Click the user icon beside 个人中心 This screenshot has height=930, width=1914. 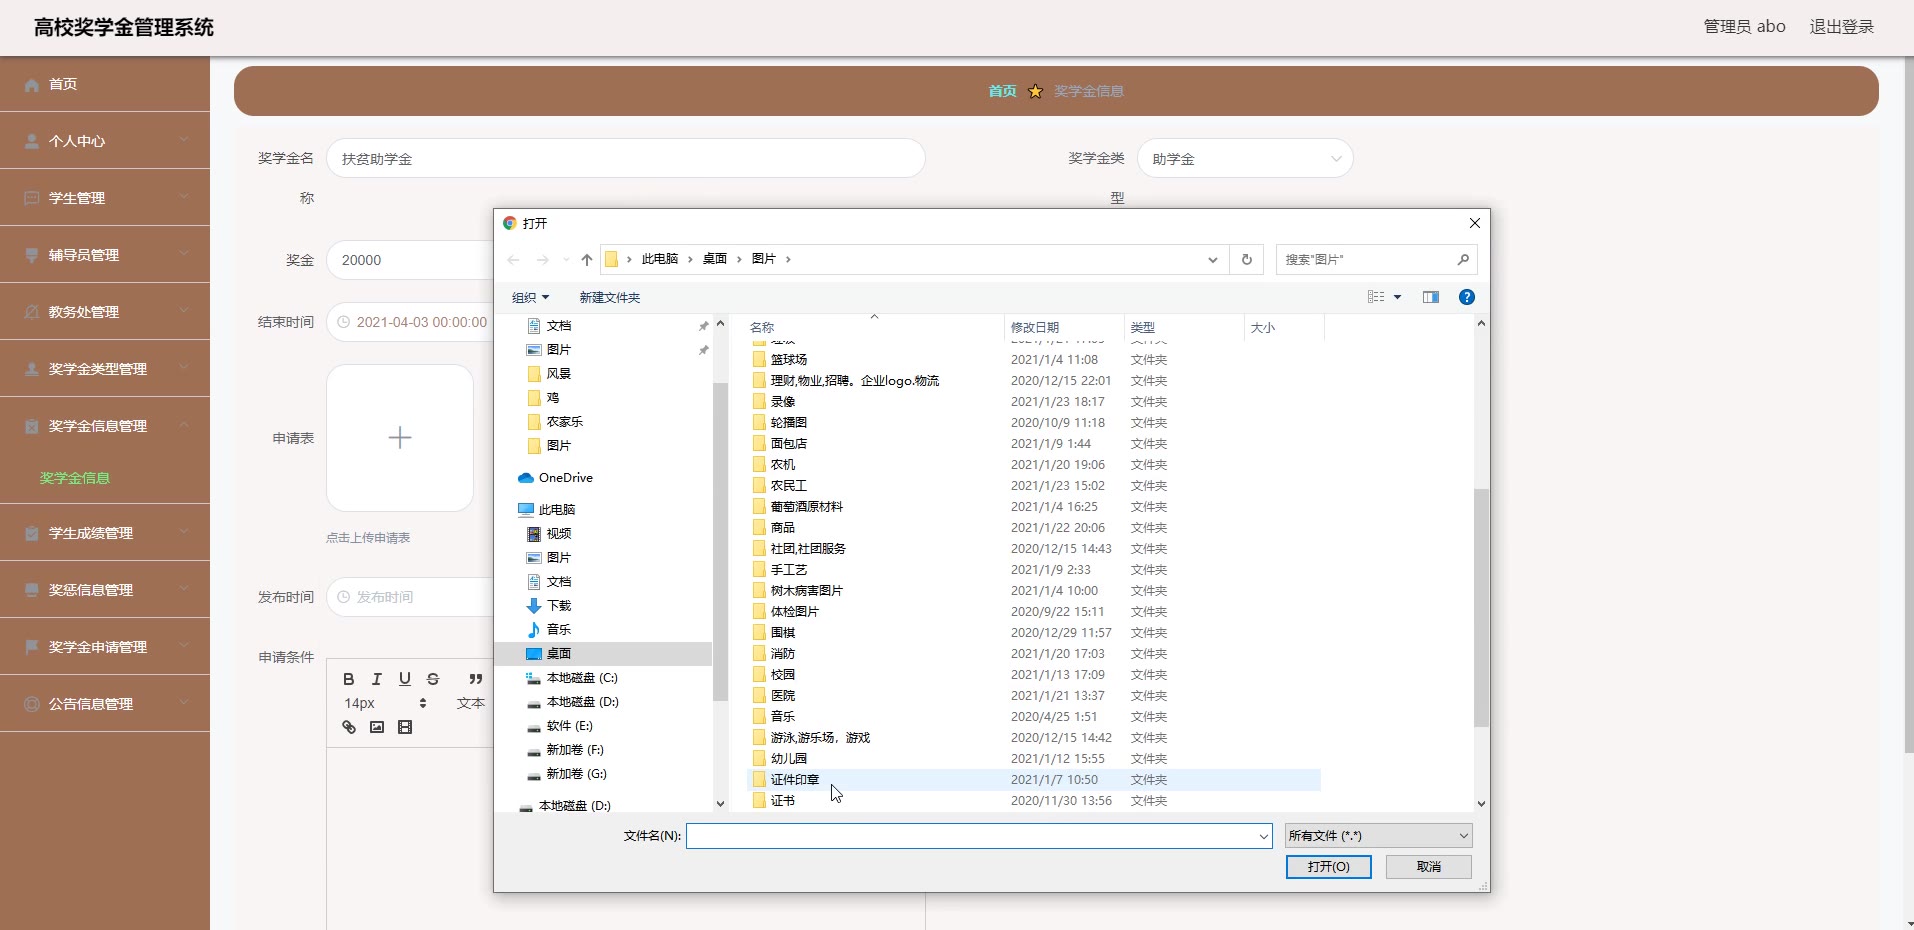32,142
